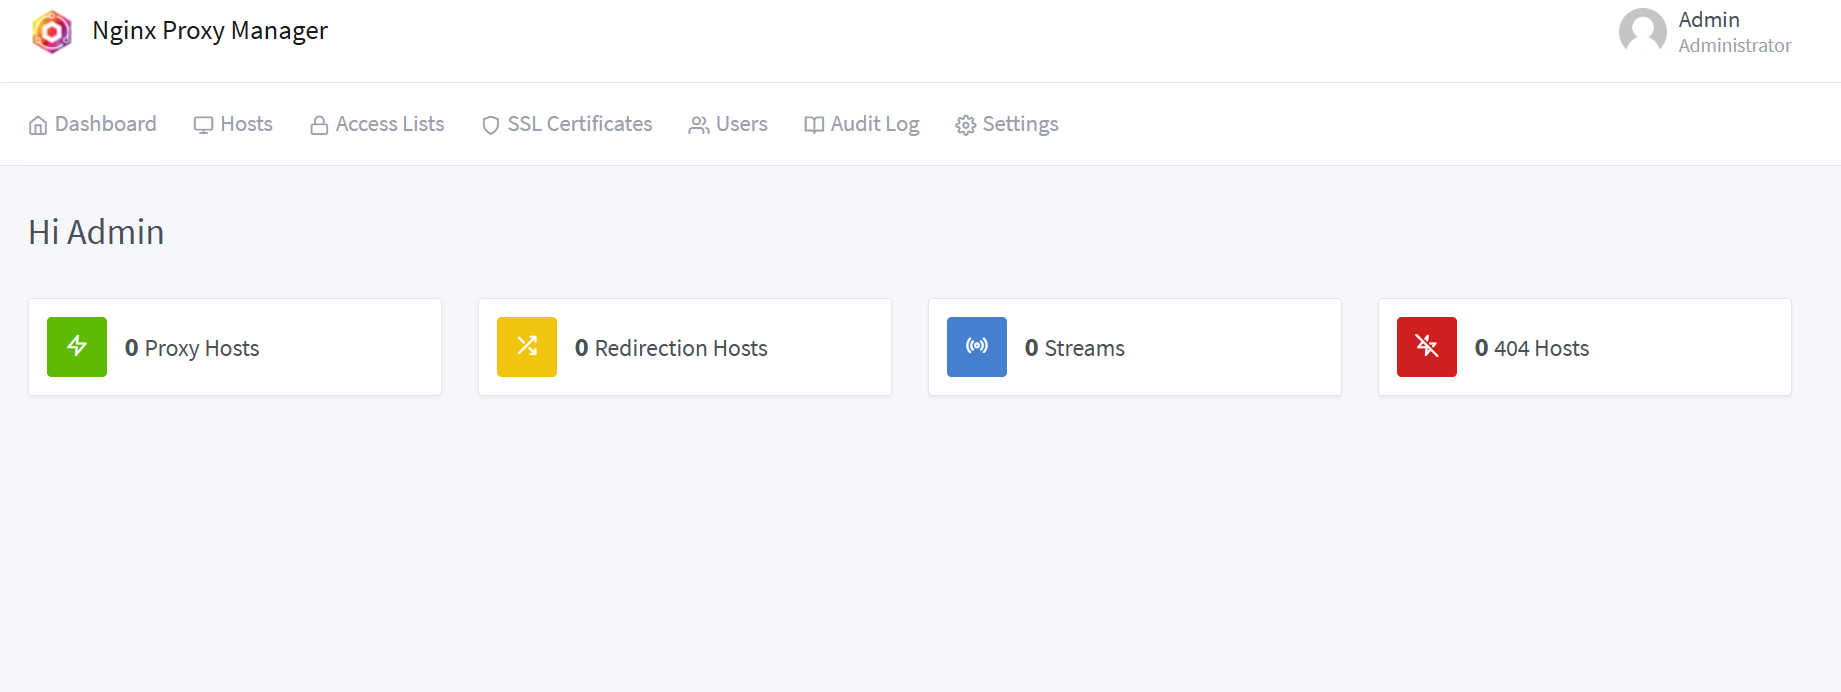
Task: Open the 0 Proxy Hosts card
Action: (x=235, y=347)
